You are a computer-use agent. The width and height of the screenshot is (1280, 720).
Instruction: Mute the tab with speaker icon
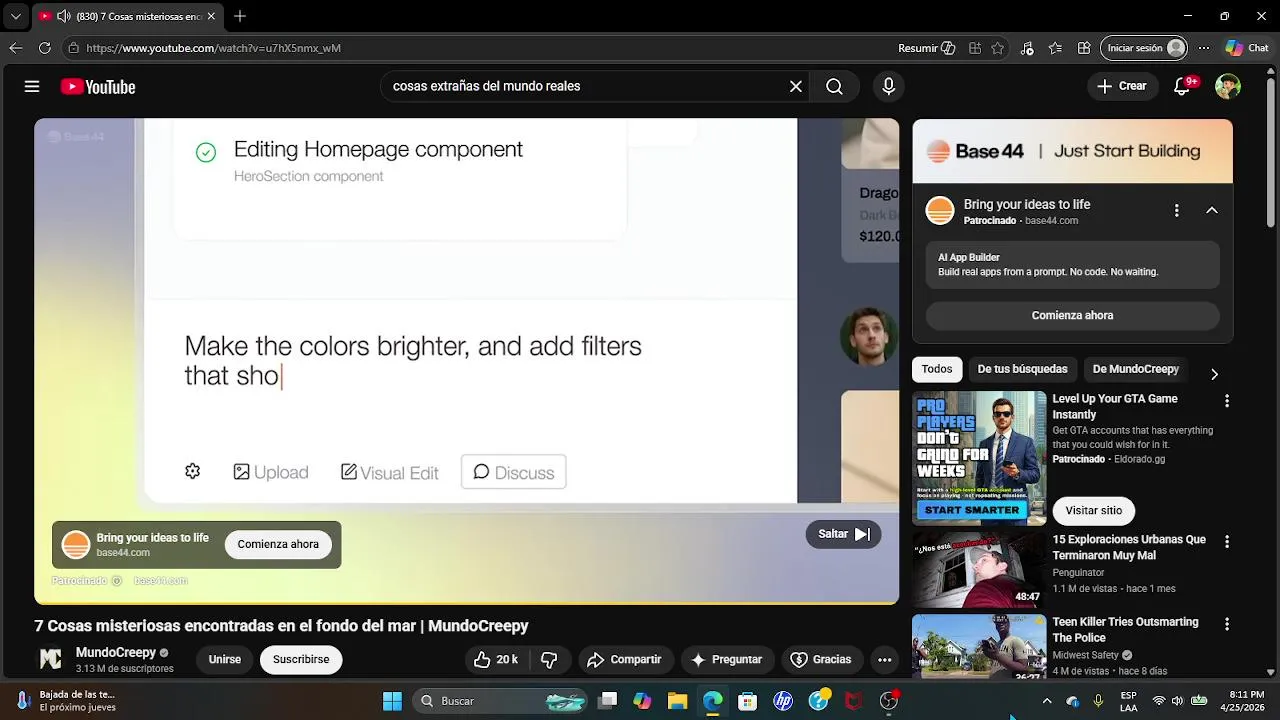tap(64, 16)
